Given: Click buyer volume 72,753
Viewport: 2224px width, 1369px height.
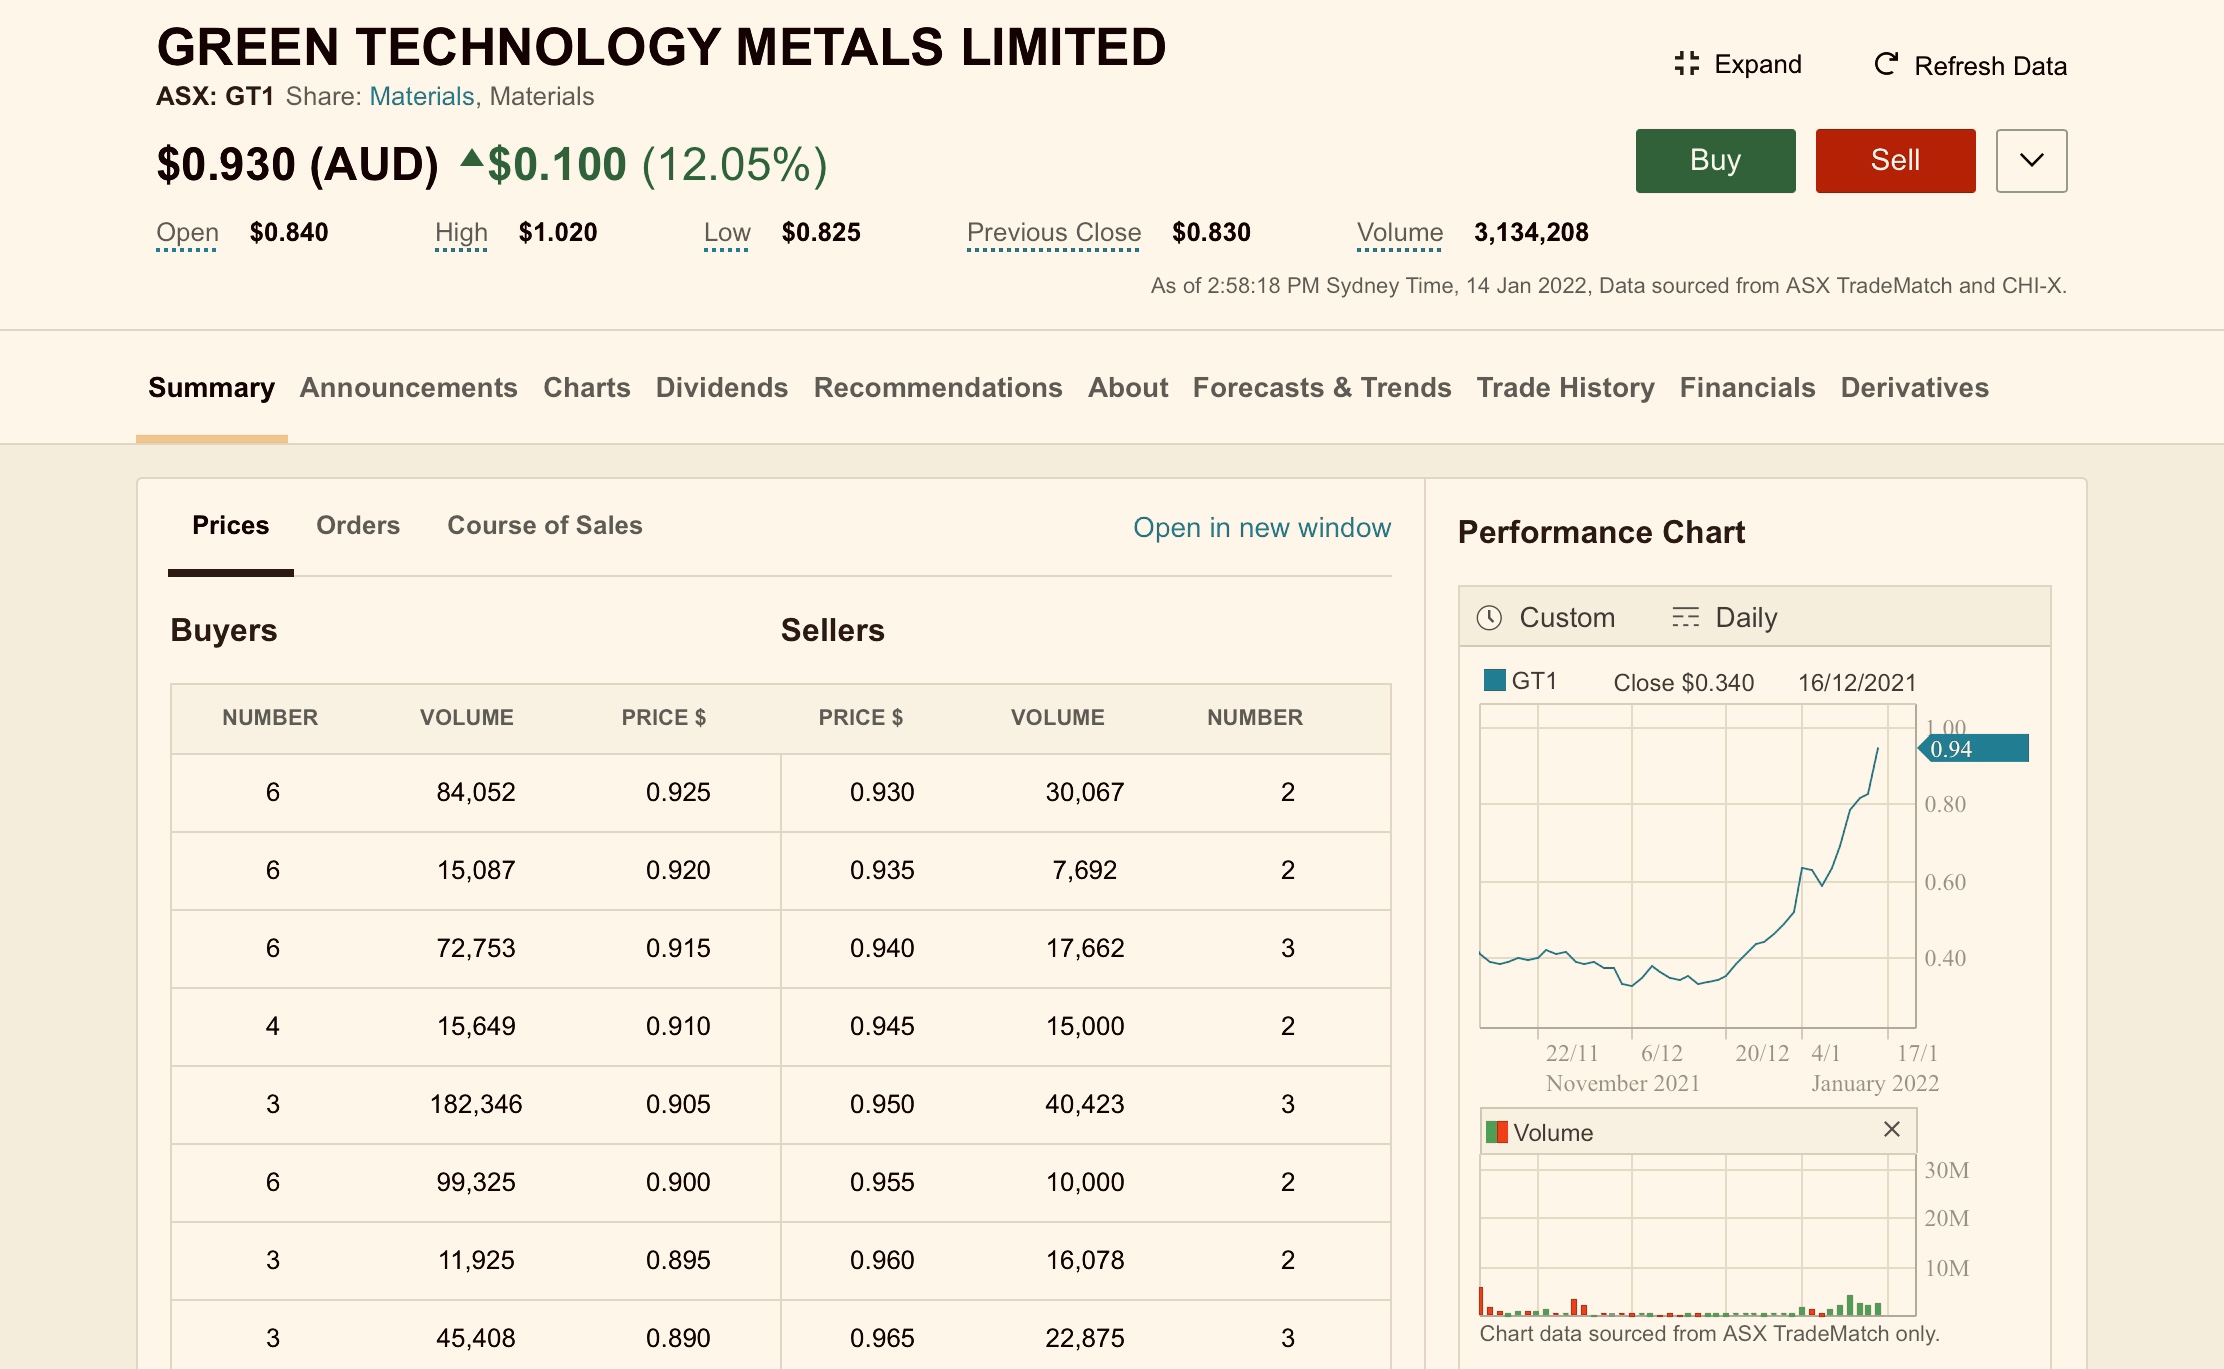Looking at the screenshot, I should 476,949.
